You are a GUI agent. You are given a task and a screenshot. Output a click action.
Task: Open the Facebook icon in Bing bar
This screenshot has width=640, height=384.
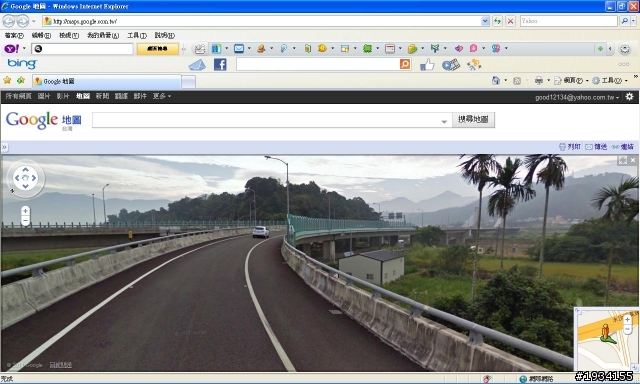[220, 64]
